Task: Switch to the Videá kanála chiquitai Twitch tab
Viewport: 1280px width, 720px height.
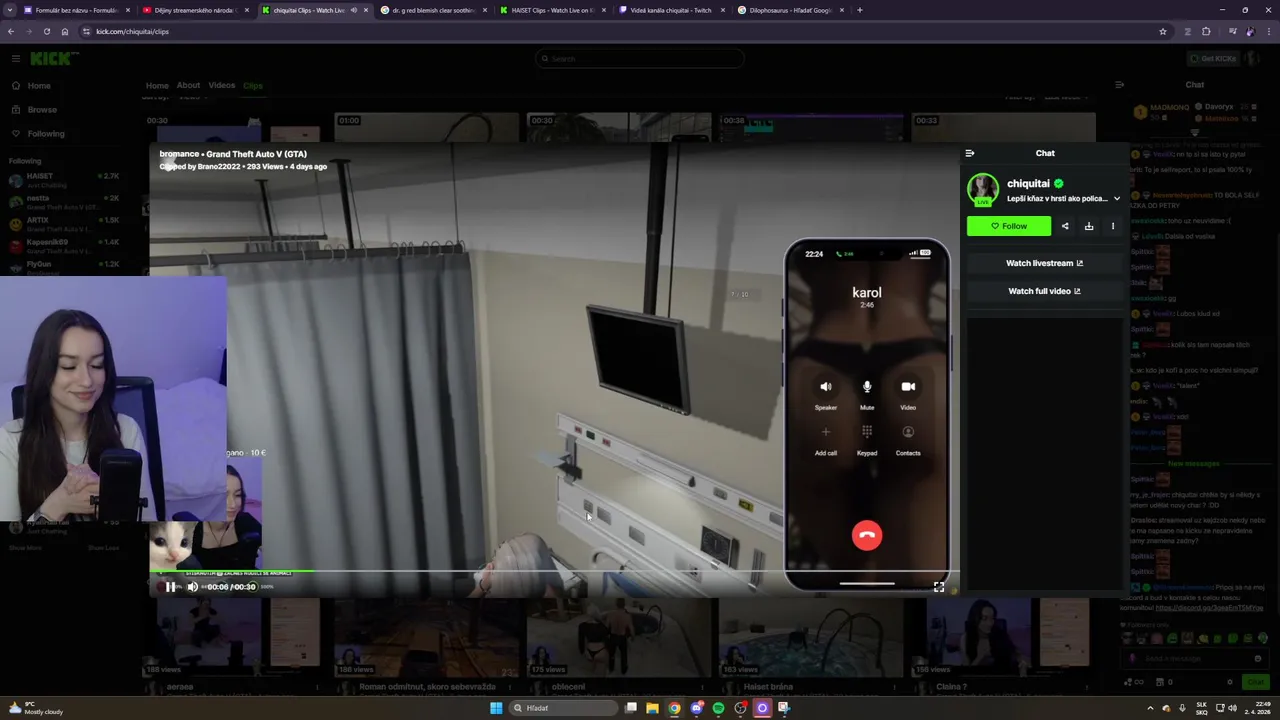Action: [671, 10]
